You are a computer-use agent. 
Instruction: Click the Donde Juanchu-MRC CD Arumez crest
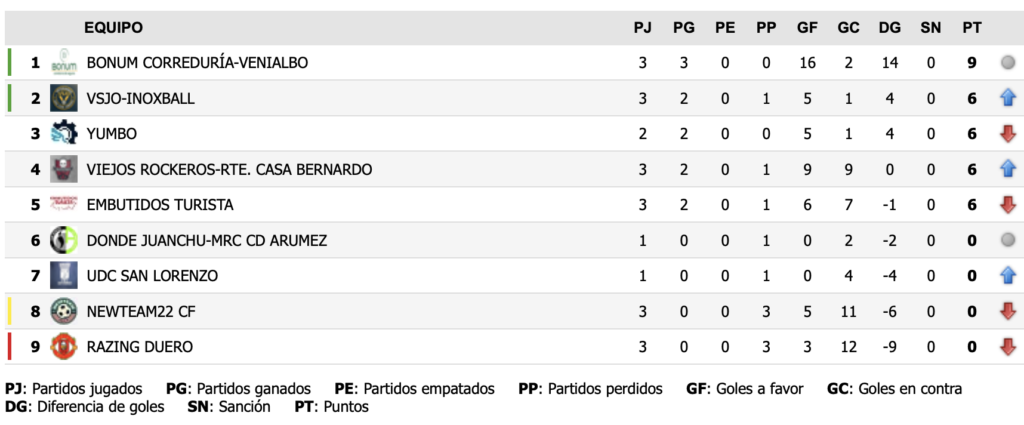click(x=64, y=240)
